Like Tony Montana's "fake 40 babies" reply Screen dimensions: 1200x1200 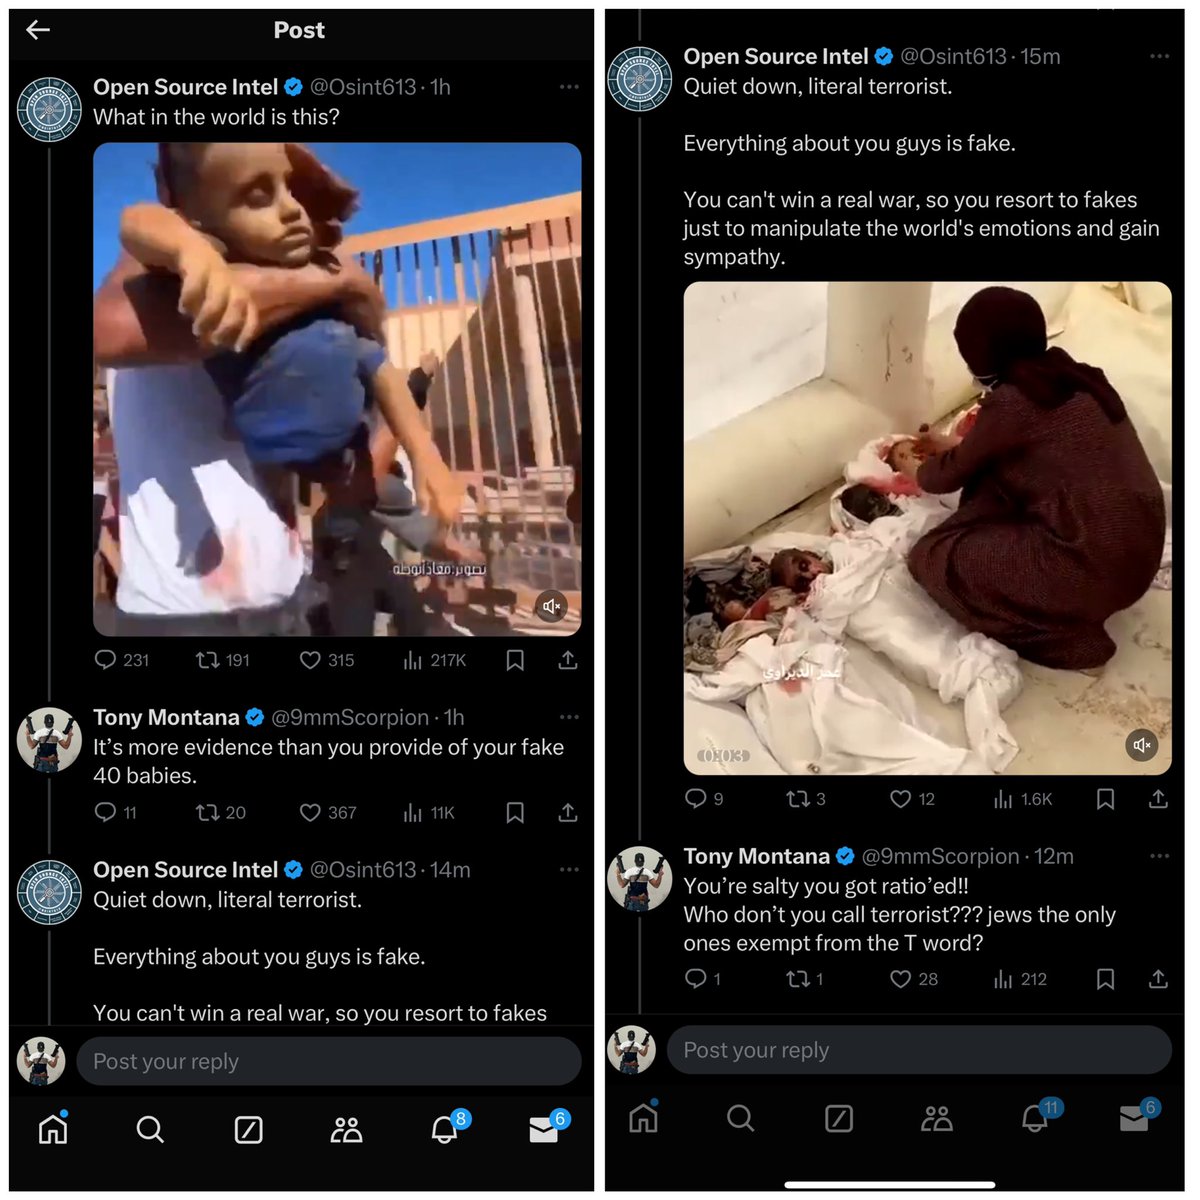tap(311, 813)
